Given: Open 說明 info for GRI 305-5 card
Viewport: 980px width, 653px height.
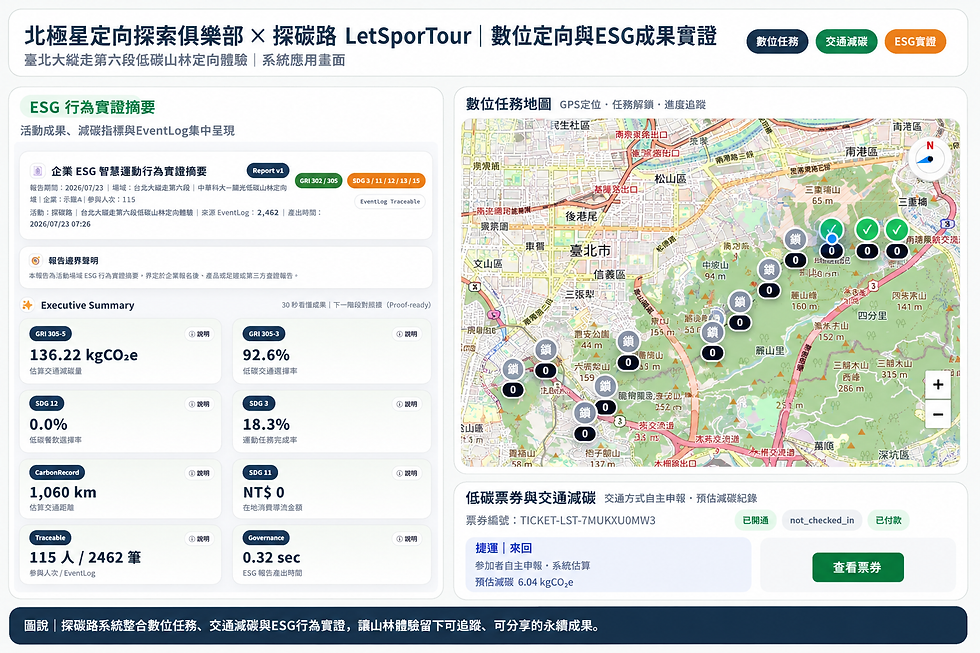Looking at the screenshot, I should coord(199,334).
